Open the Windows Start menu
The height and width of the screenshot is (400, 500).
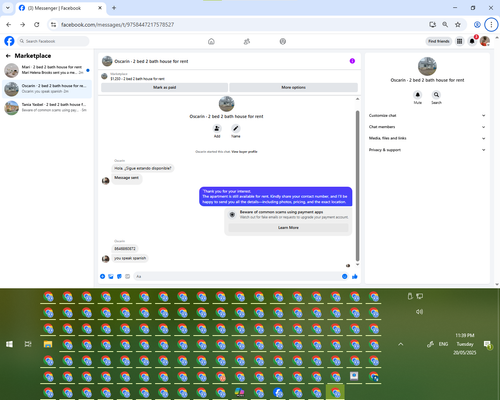[x=9, y=344]
